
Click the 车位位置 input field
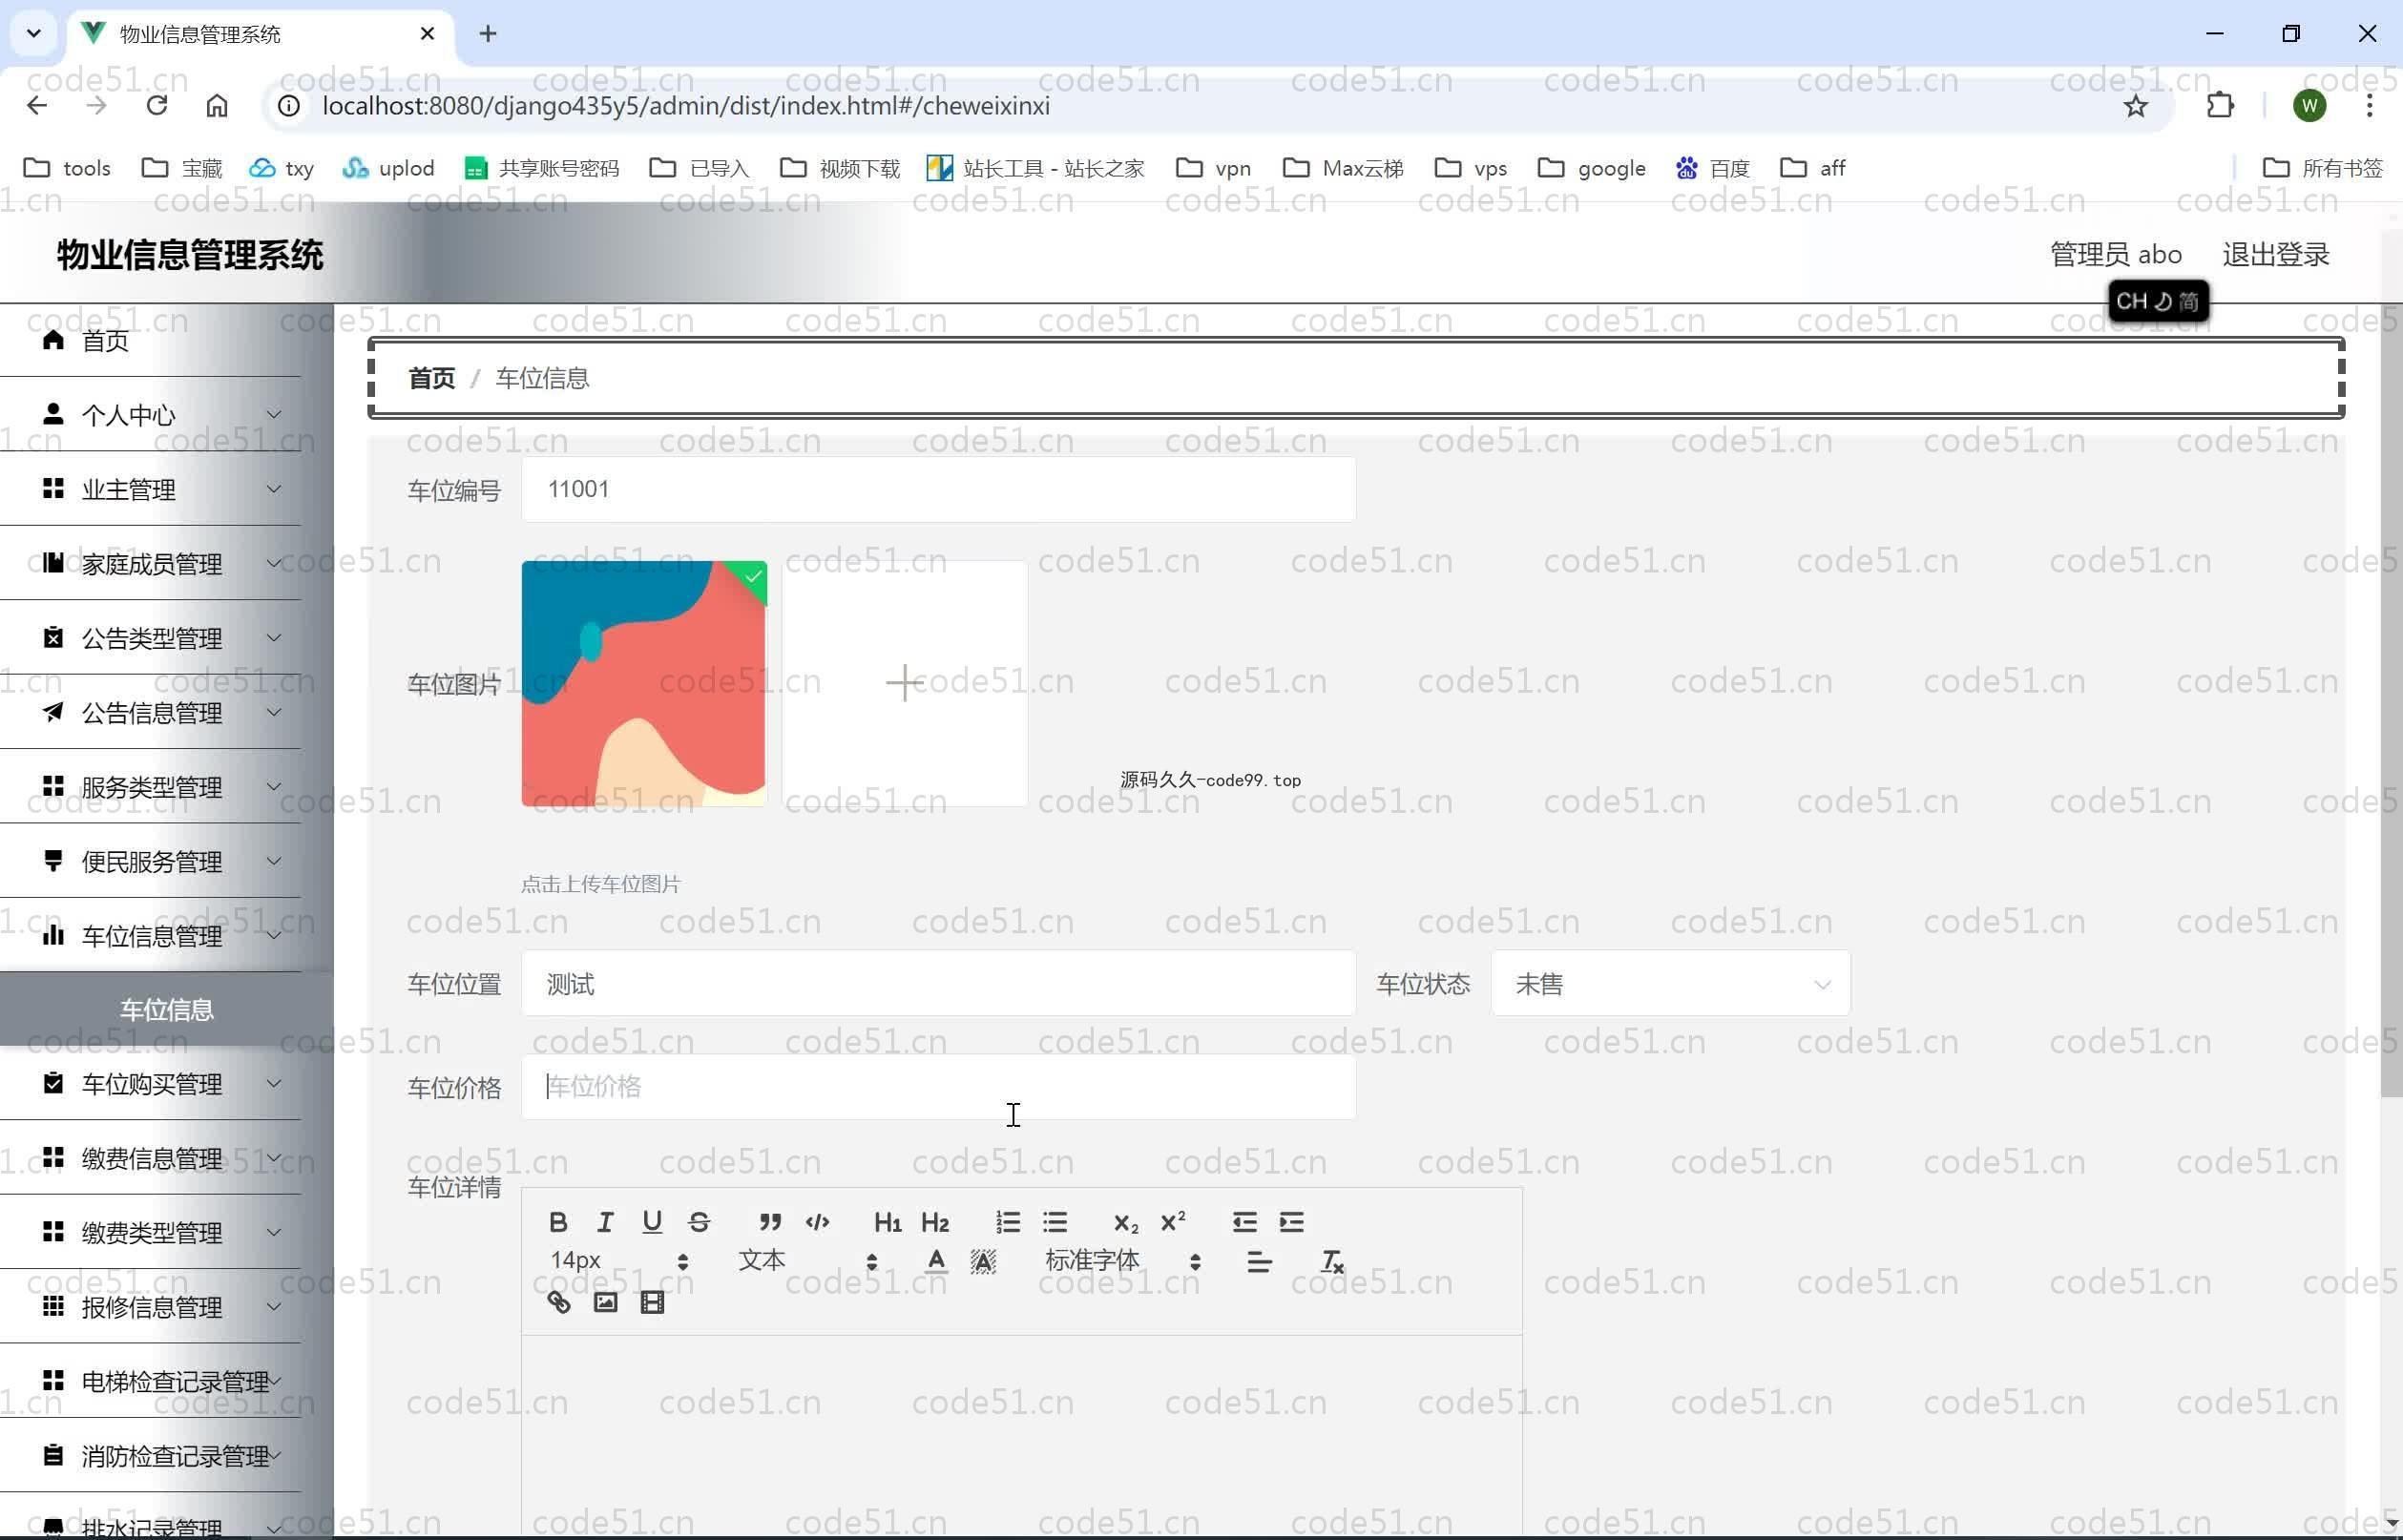click(x=938, y=984)
